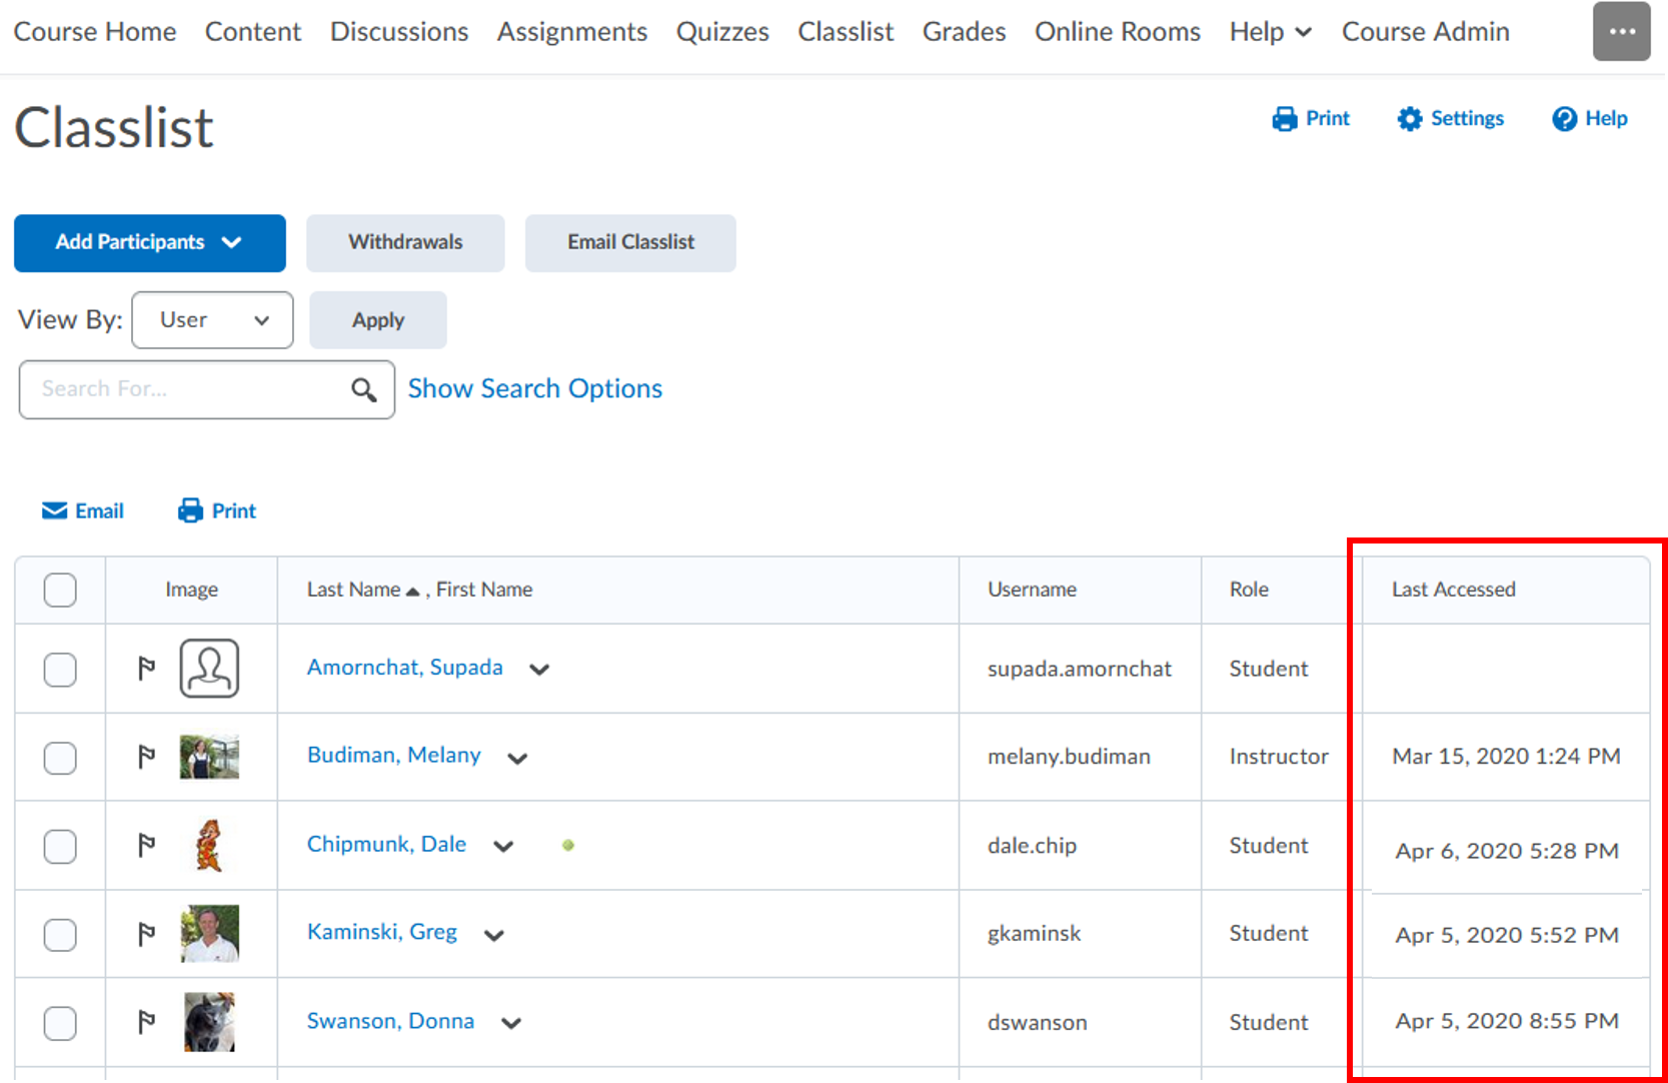Tick the checkbox for Greg Kaminski

click(x=60, y=935)
